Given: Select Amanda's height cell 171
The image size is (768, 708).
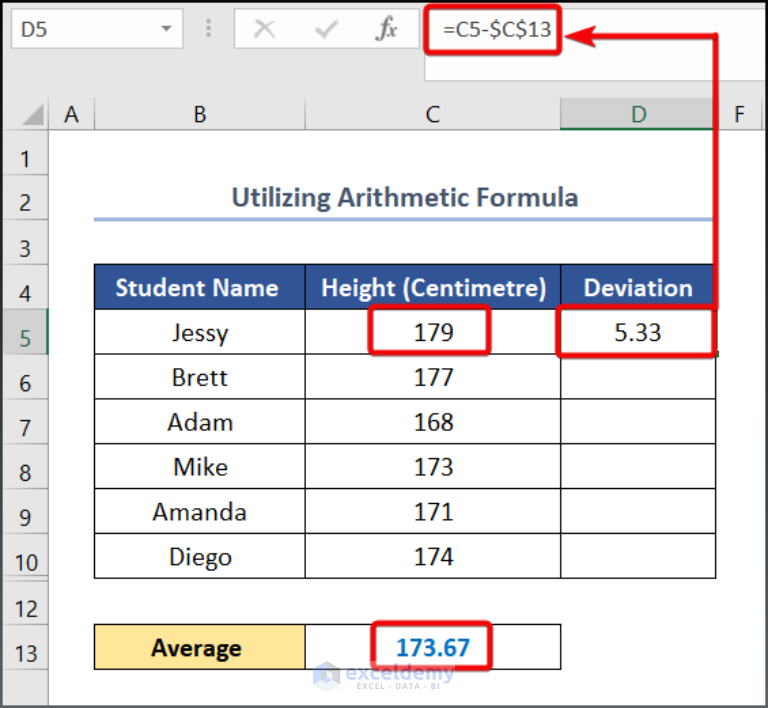Looking at the screenshot, I should coord(432,512).
